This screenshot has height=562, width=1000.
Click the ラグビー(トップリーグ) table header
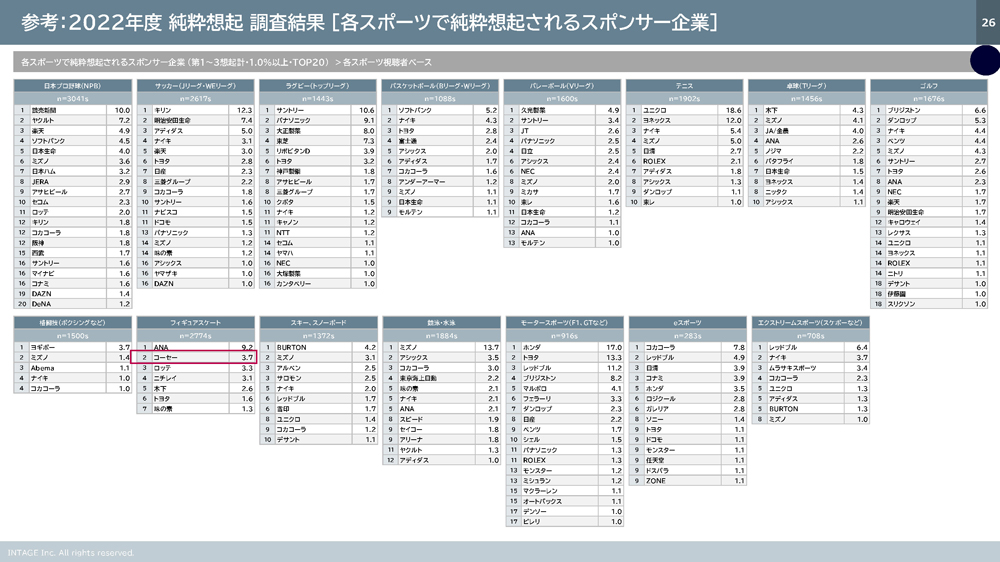(318, 85)
